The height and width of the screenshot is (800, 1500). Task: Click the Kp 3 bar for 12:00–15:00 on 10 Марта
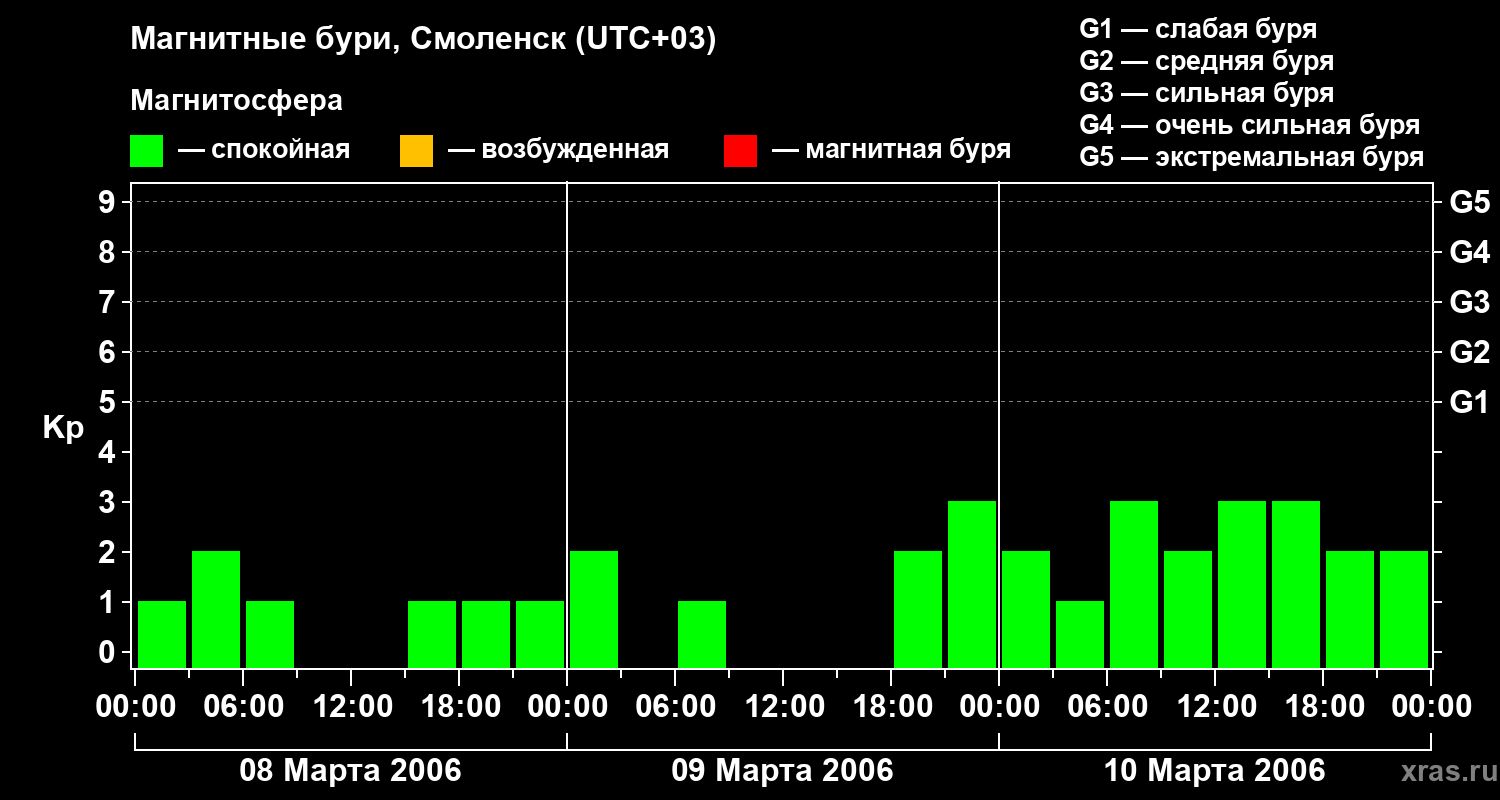1242,584
